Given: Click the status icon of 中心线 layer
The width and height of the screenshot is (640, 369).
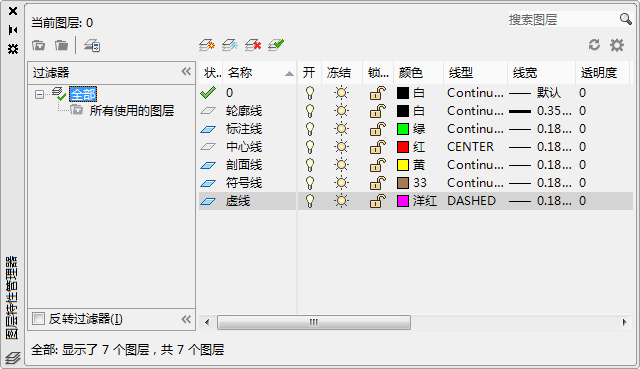Looking at the screenshot, I should [208, 147].
